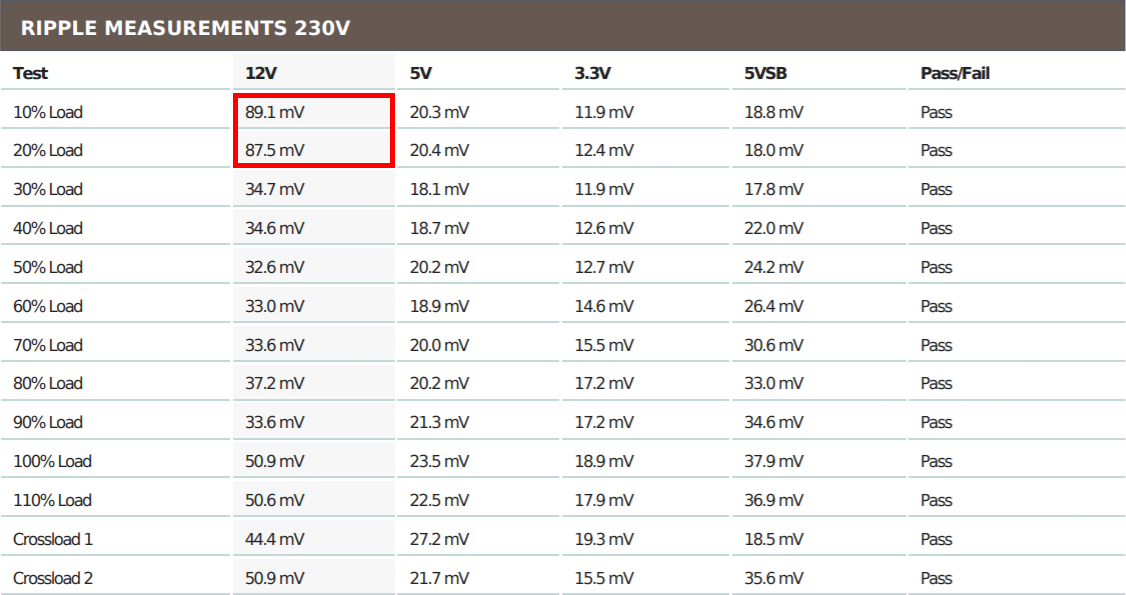Screen dimensions: 1126x595
Task: Click Pass result for 50% Load
Action: [936, 268]
